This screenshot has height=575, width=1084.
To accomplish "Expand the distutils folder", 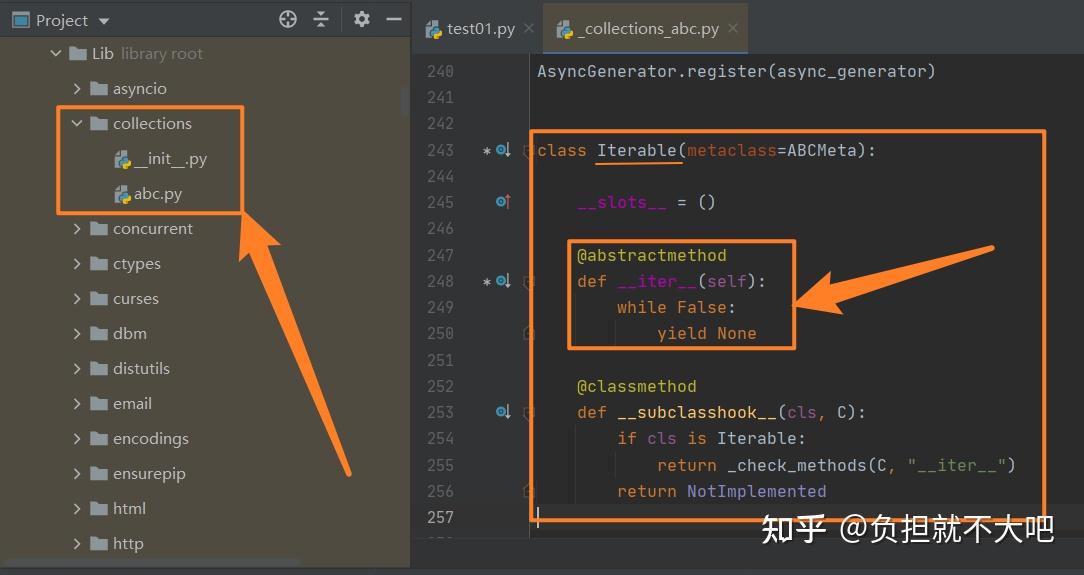I will (x=77, y=368).
